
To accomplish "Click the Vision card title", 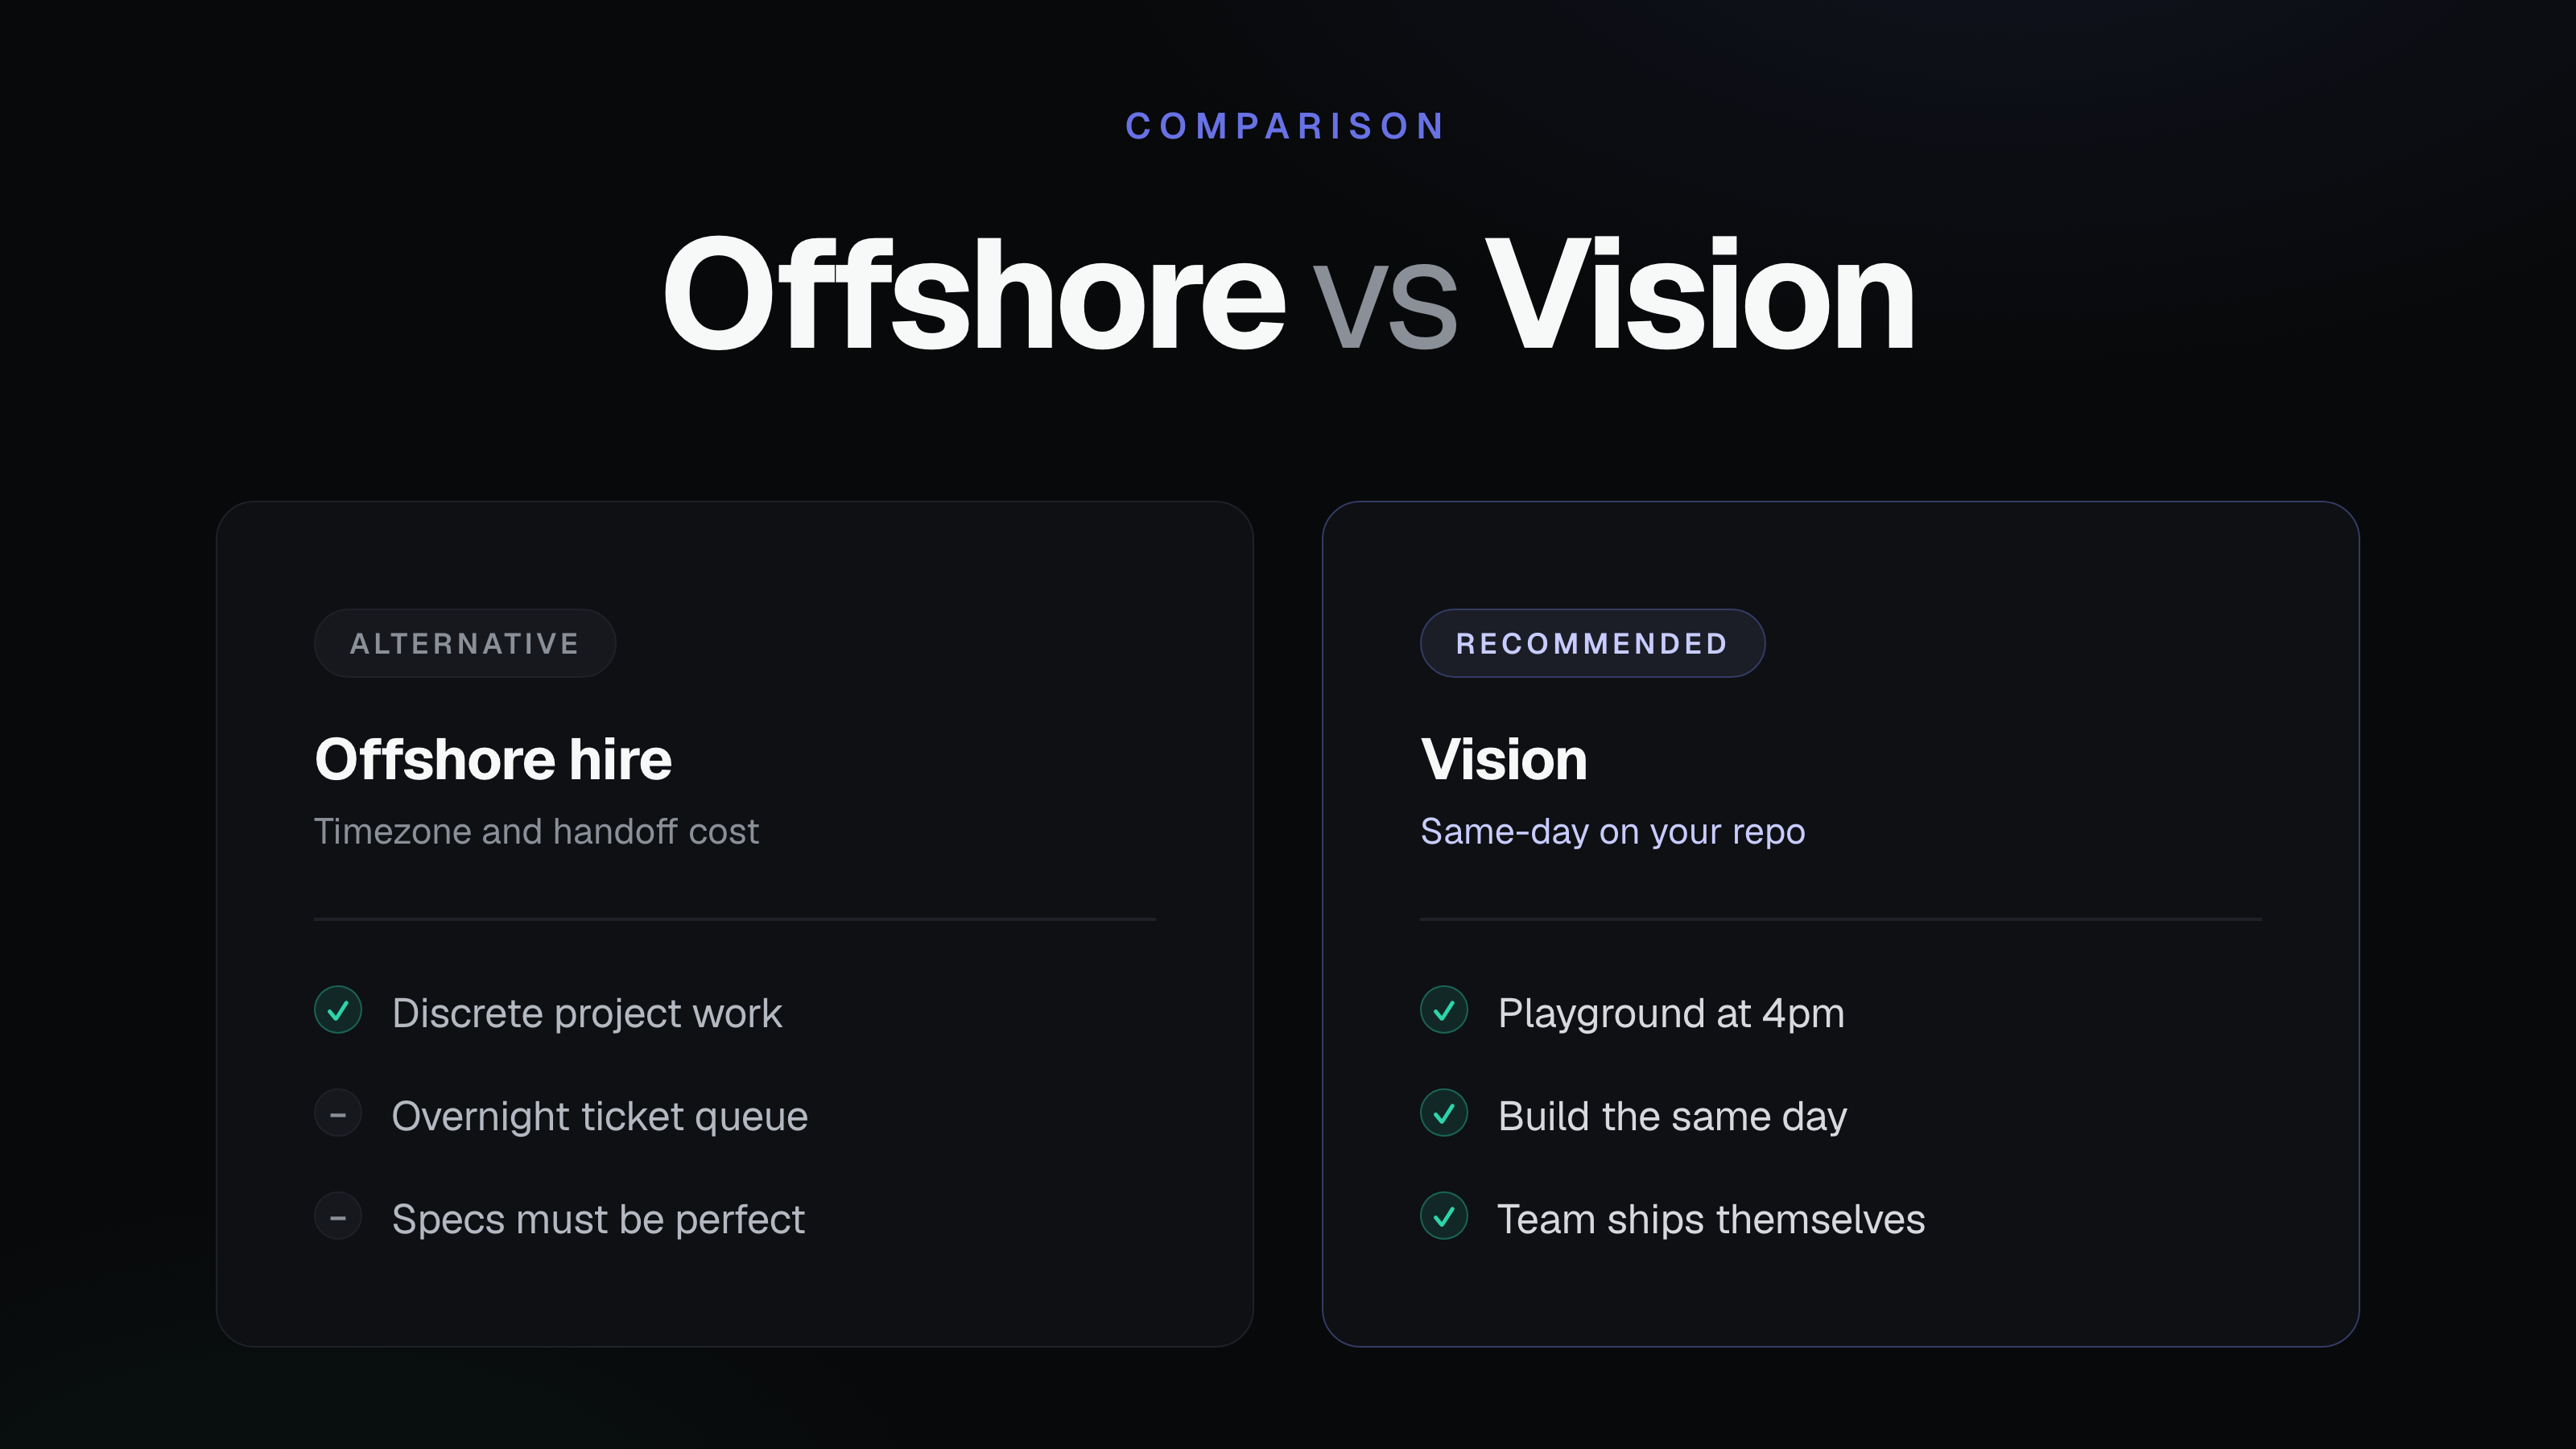I will [1503, 759].
